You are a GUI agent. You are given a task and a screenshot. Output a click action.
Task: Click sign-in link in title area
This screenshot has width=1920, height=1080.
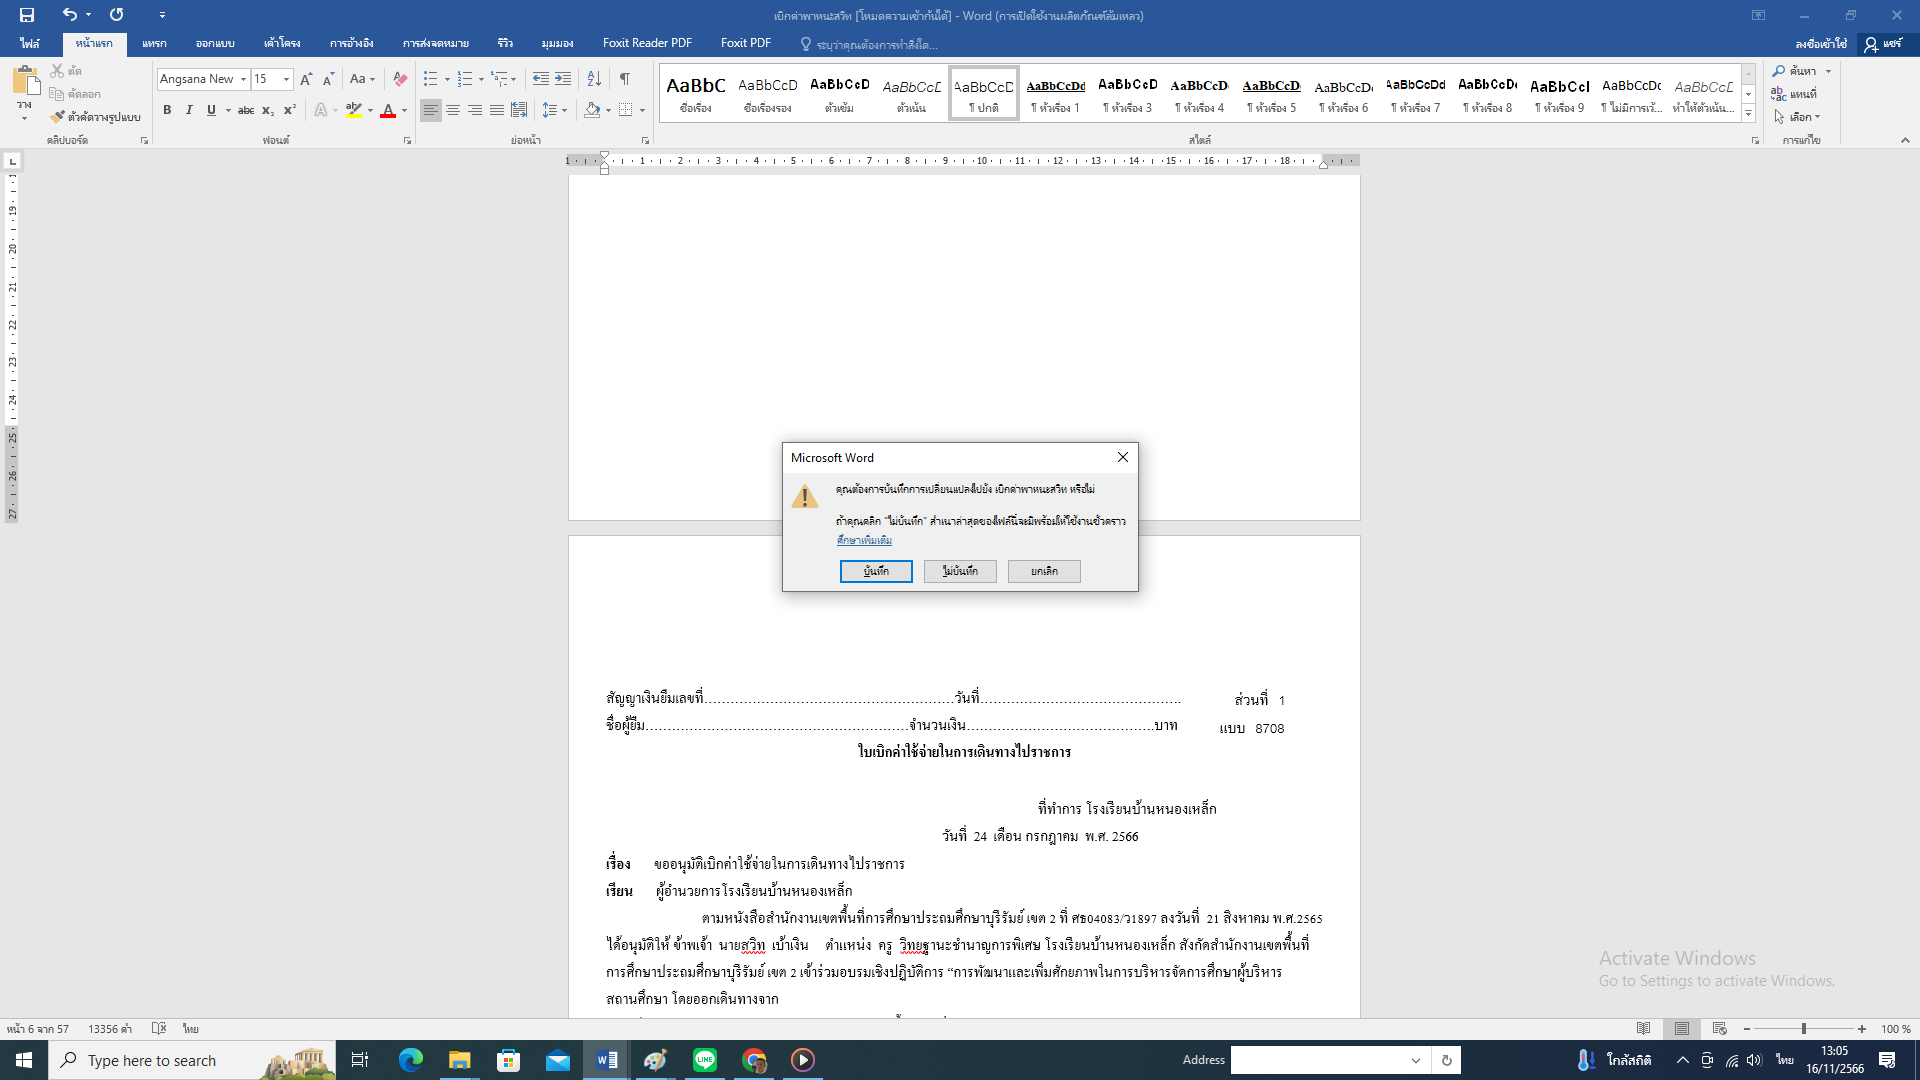(x=1821, y=44)
